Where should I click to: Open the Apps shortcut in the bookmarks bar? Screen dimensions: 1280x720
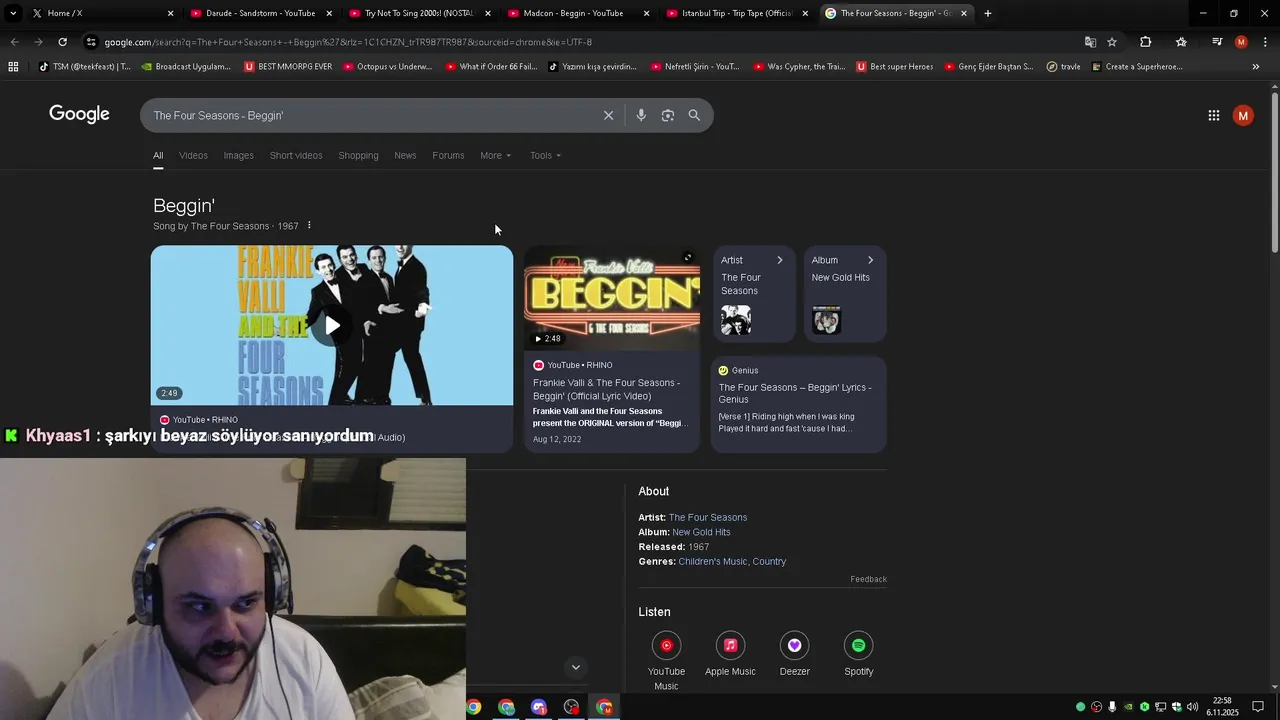click(x=13, y=67)
